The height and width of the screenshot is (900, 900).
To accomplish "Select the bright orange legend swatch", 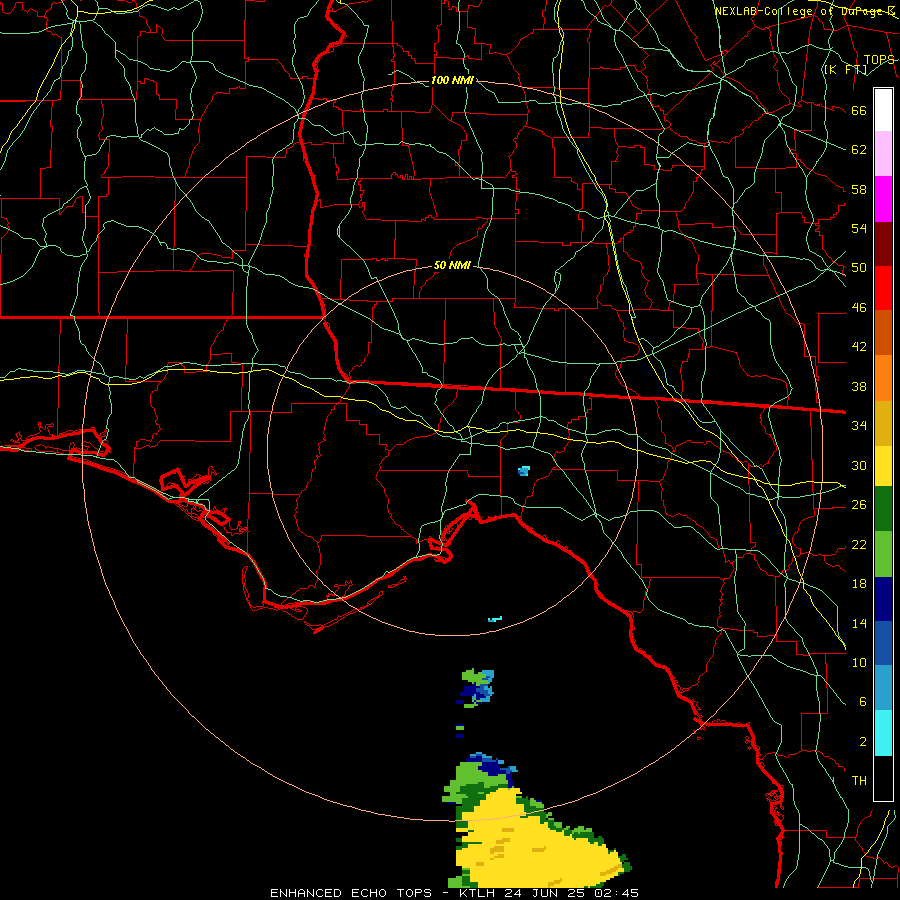I will point(883,378).
